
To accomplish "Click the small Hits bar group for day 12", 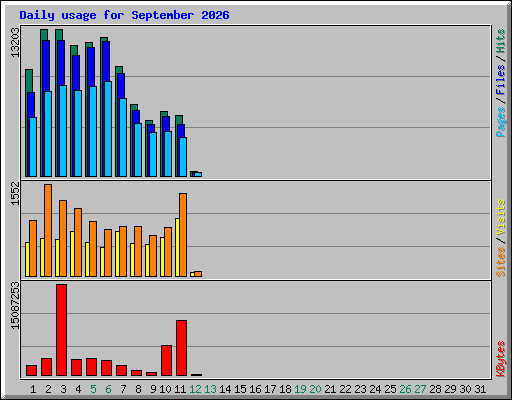I will (x=196, y=174).
